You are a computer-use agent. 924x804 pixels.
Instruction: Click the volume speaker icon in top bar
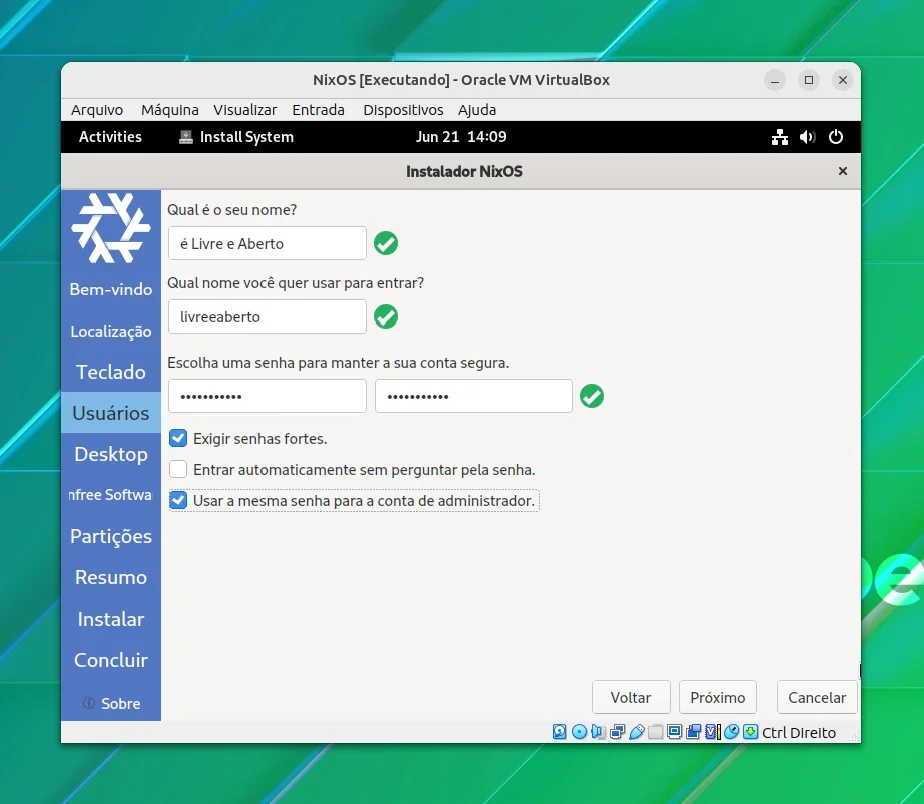[x=807, y=137]
